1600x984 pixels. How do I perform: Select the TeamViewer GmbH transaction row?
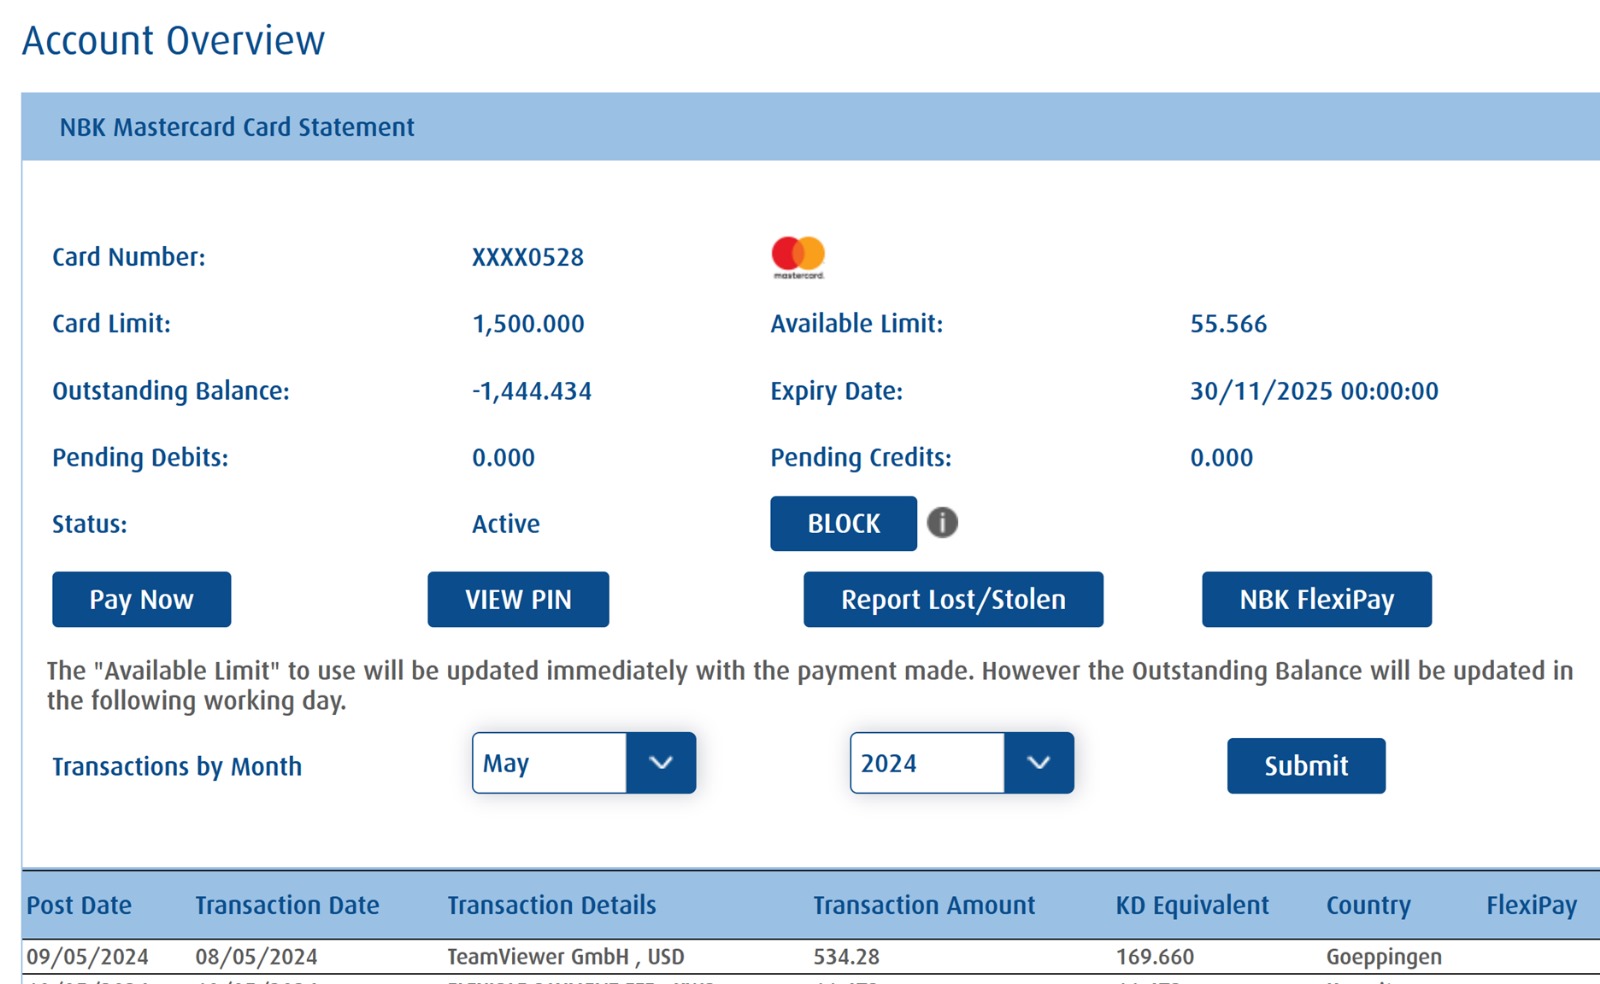click(x=565, y=957)
